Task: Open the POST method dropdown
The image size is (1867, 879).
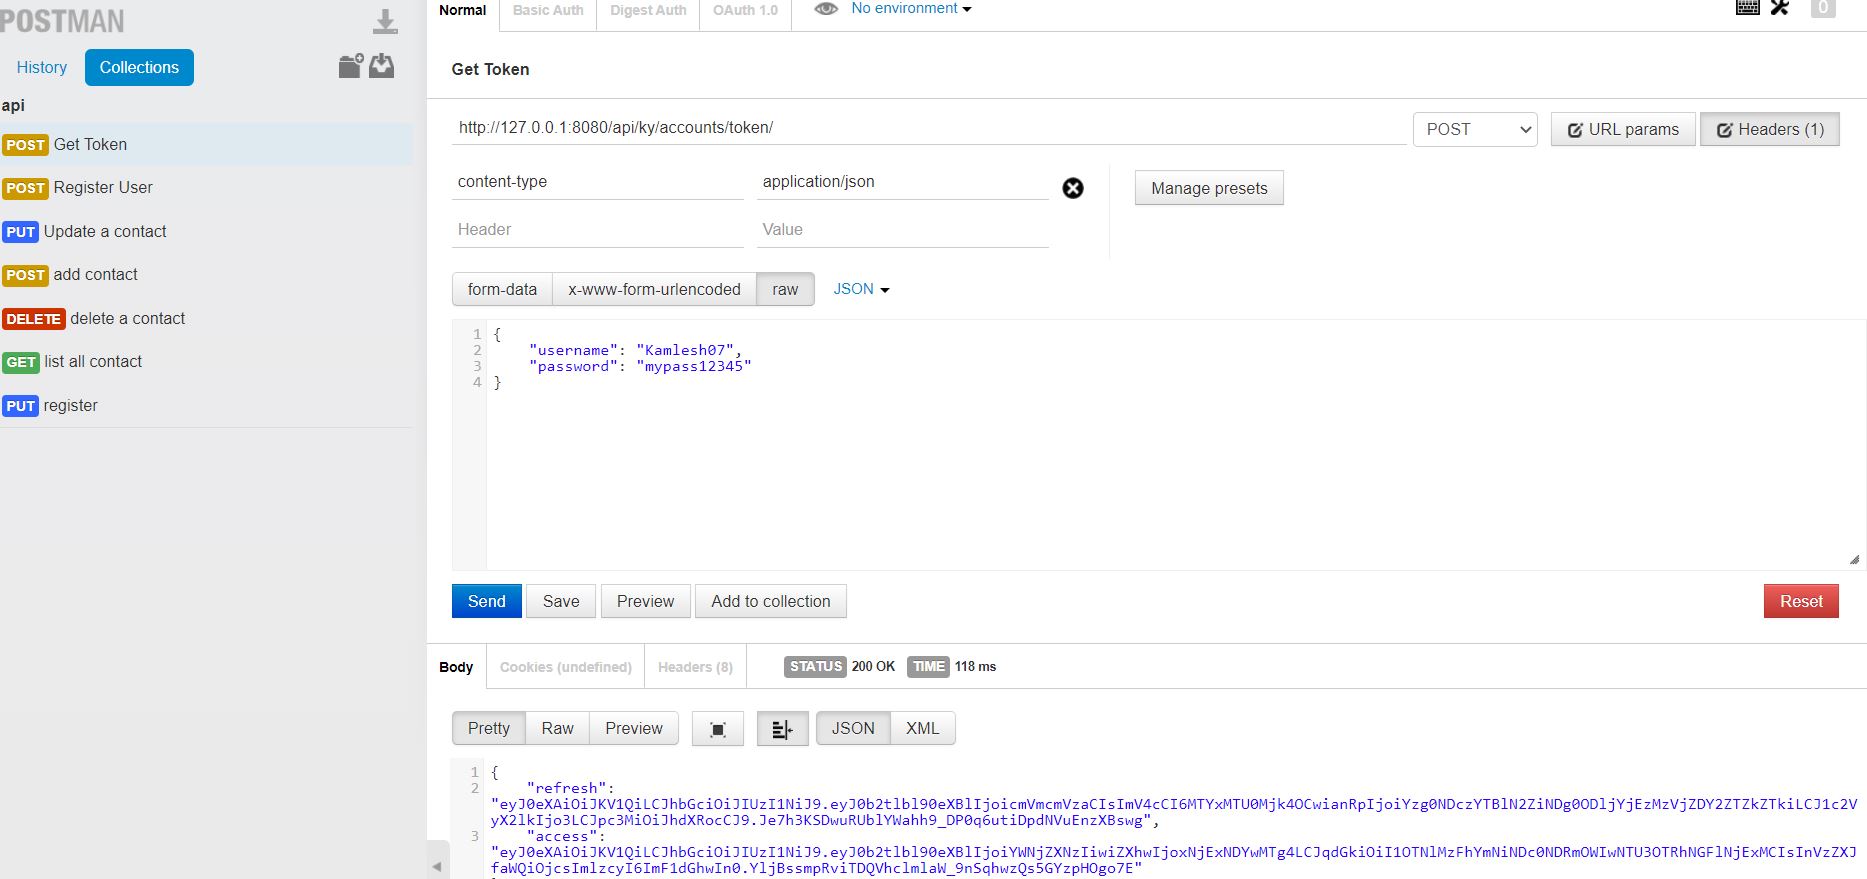Action: [x=1475, y=129]
